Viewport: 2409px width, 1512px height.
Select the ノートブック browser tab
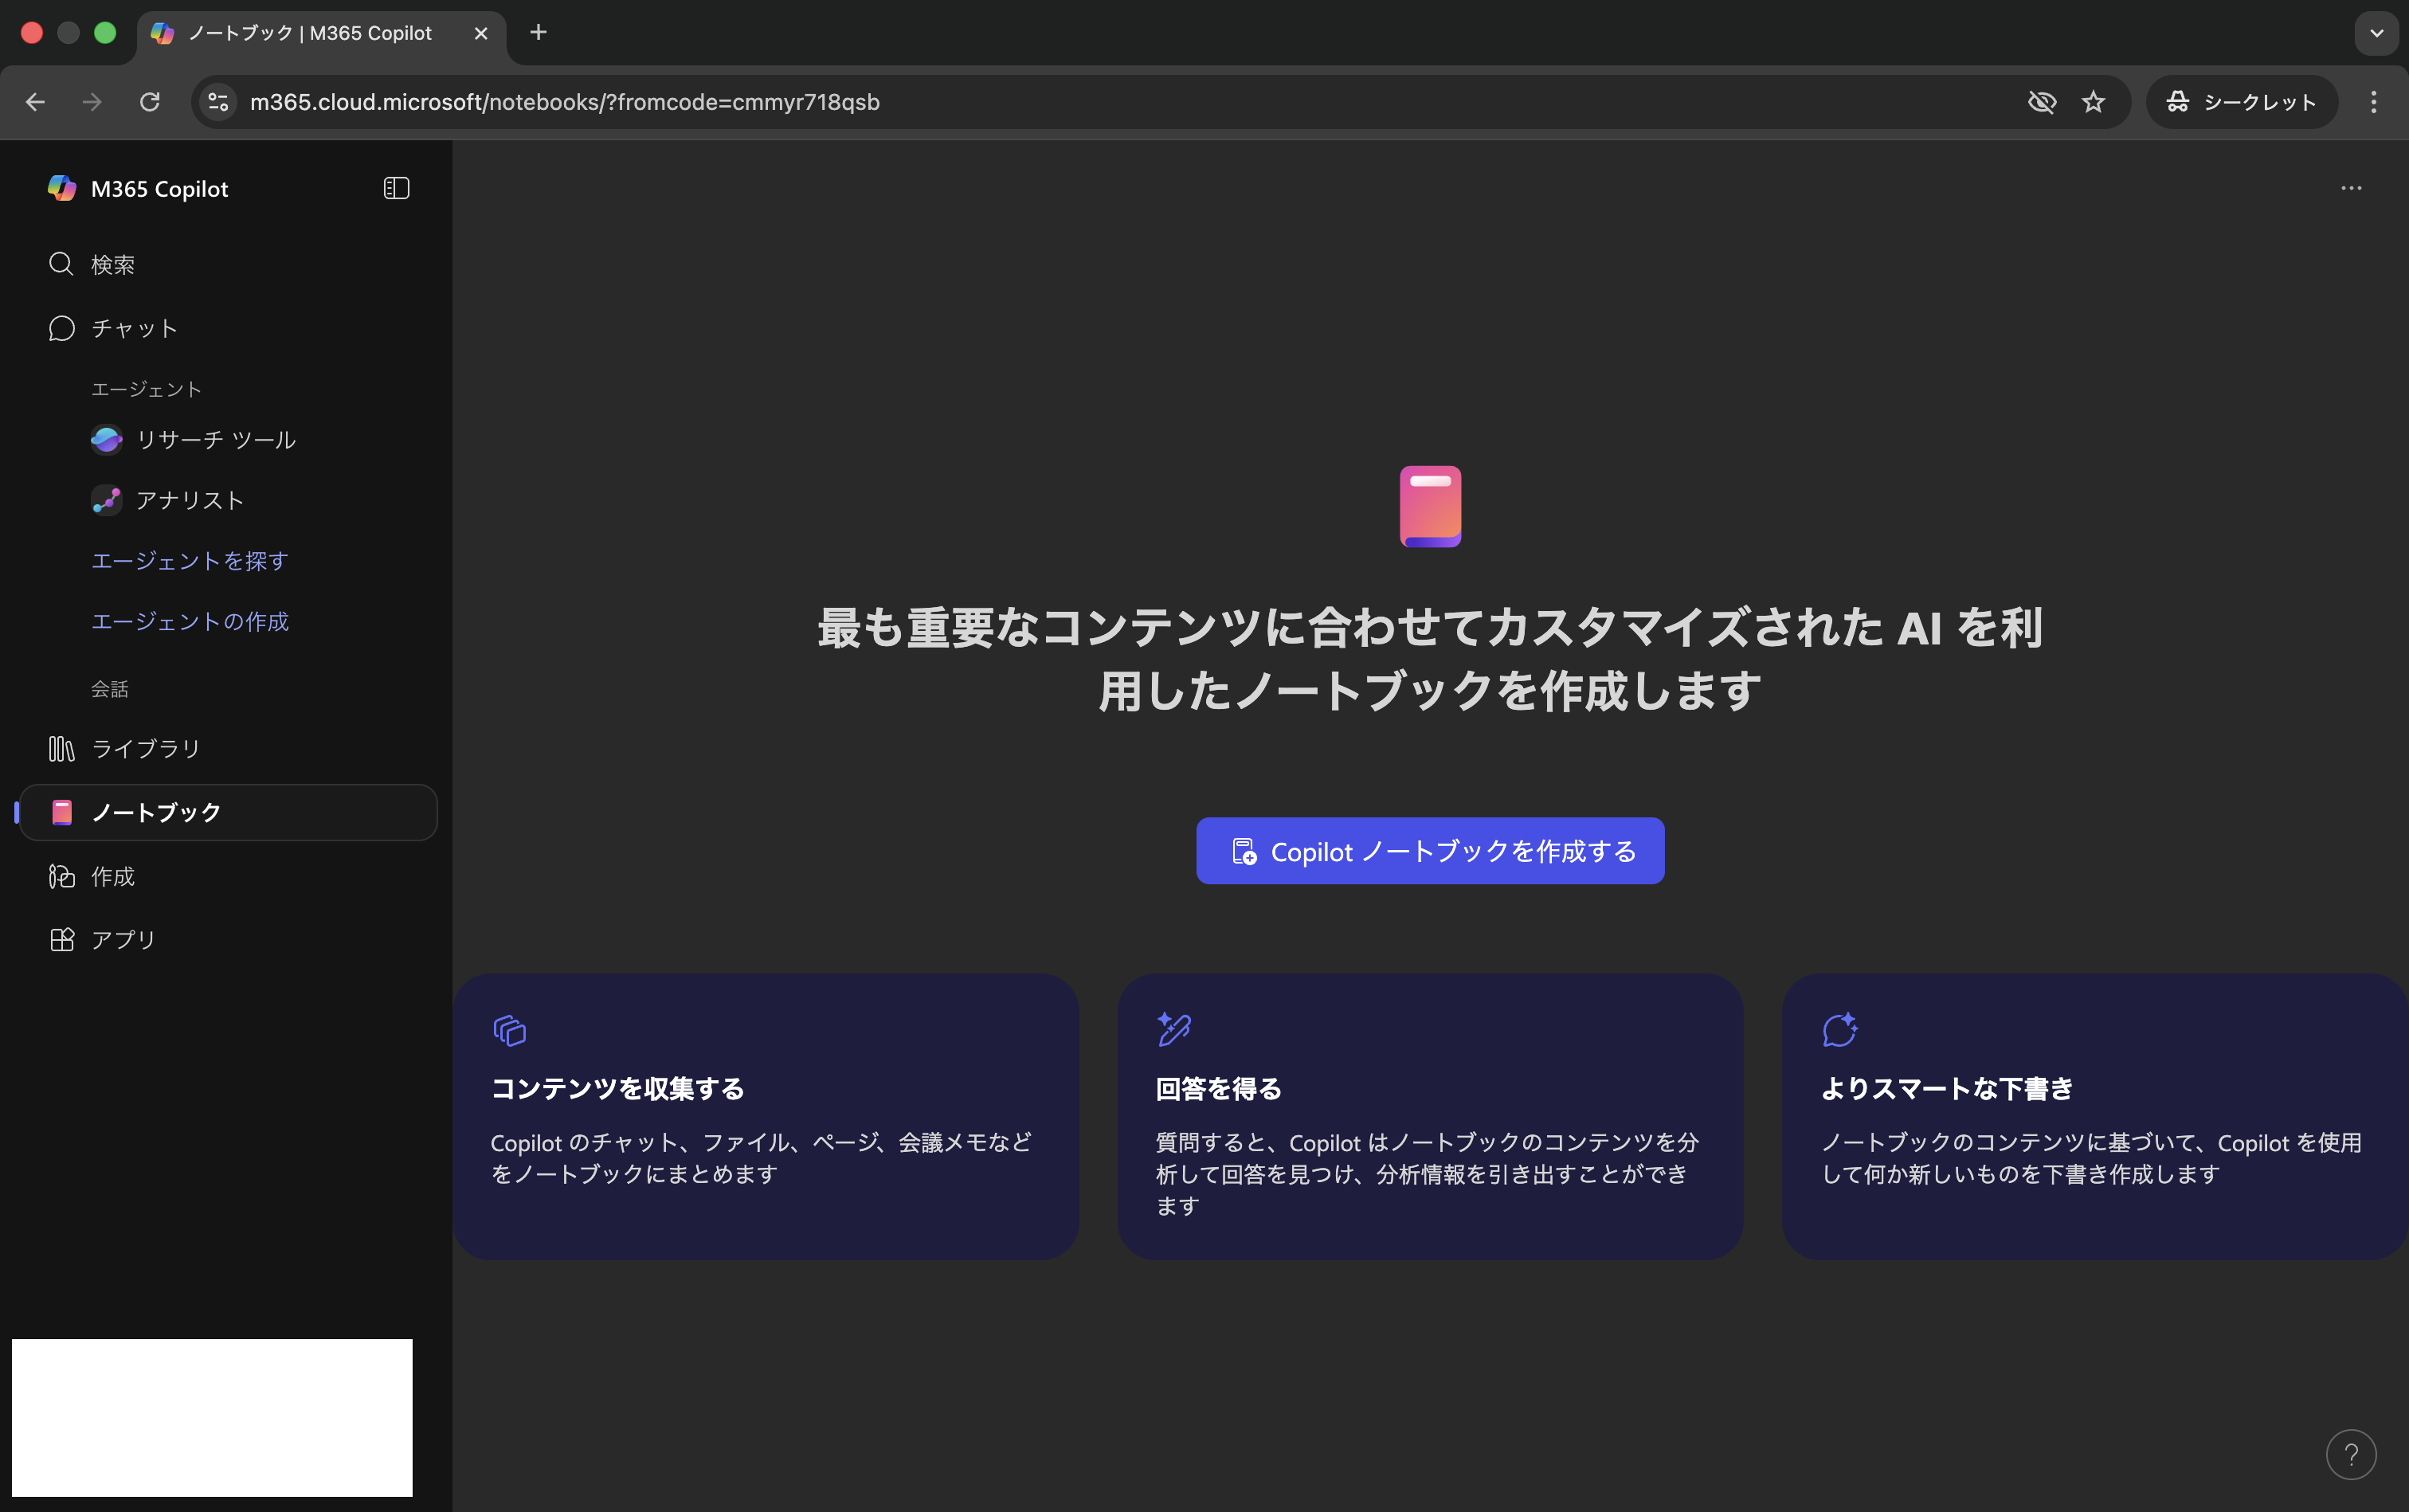pos(310,33)
